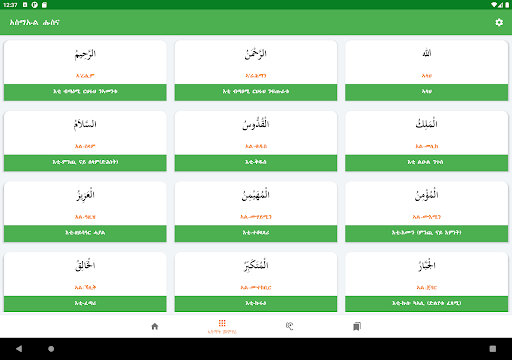
Task: Select the orange grid names tab
Action: tap(222, 326)
